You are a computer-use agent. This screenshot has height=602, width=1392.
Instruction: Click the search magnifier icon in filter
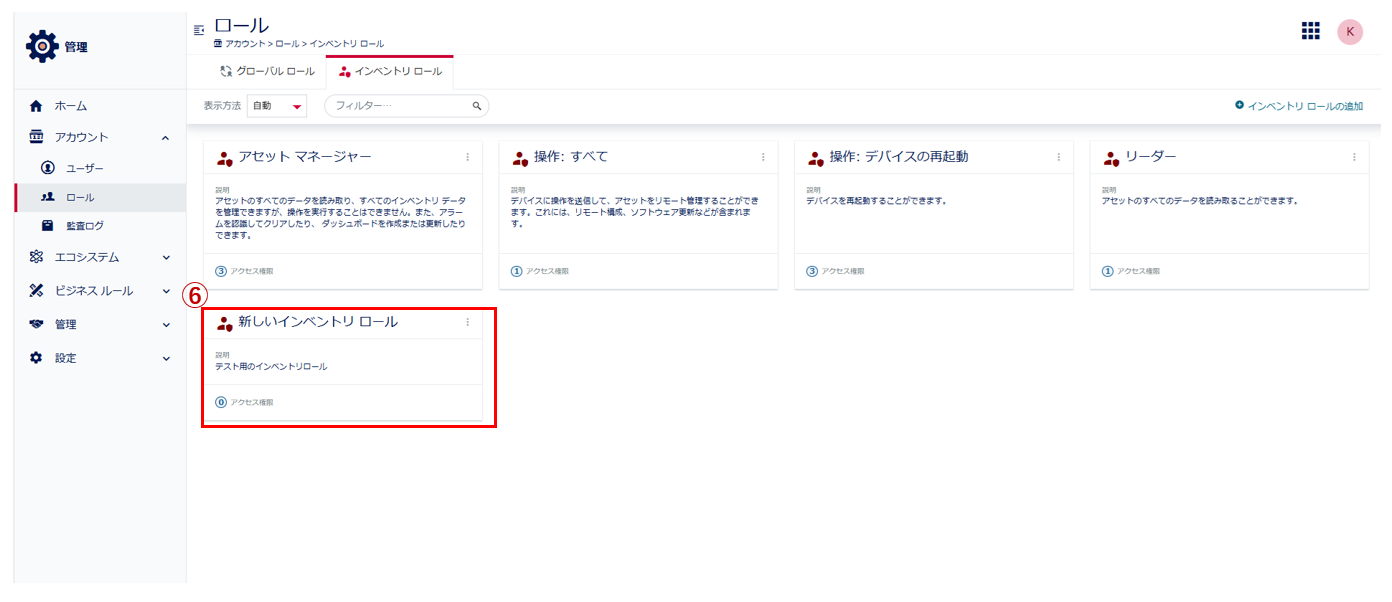[x=477, y=106]
